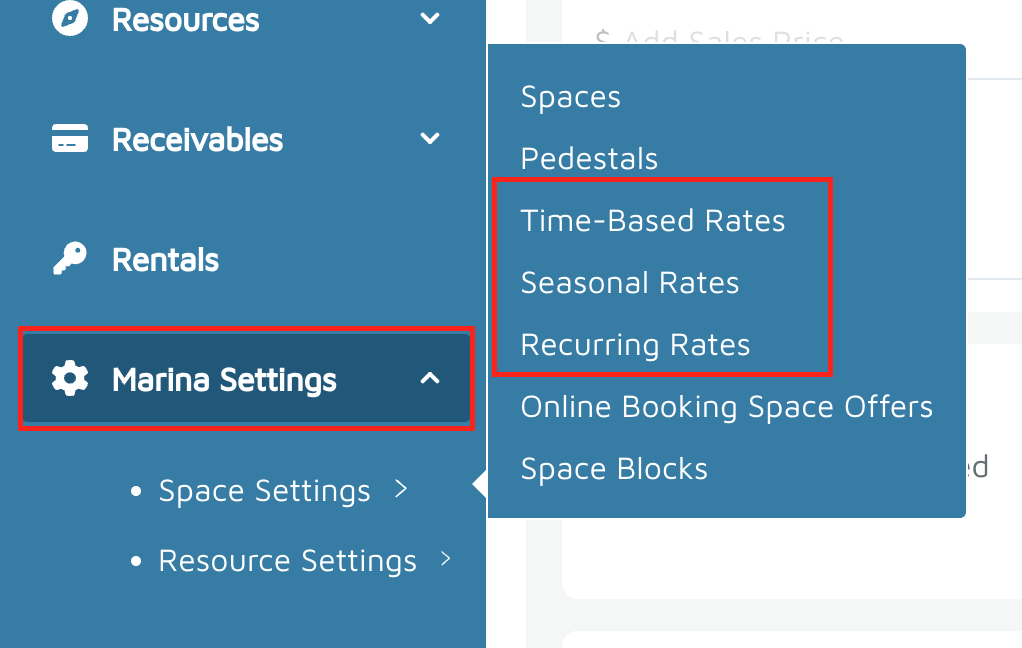This screenshot has width=1022, height=648.
Task: Choose Resource Settings submenu item
Action: (287, 561)
